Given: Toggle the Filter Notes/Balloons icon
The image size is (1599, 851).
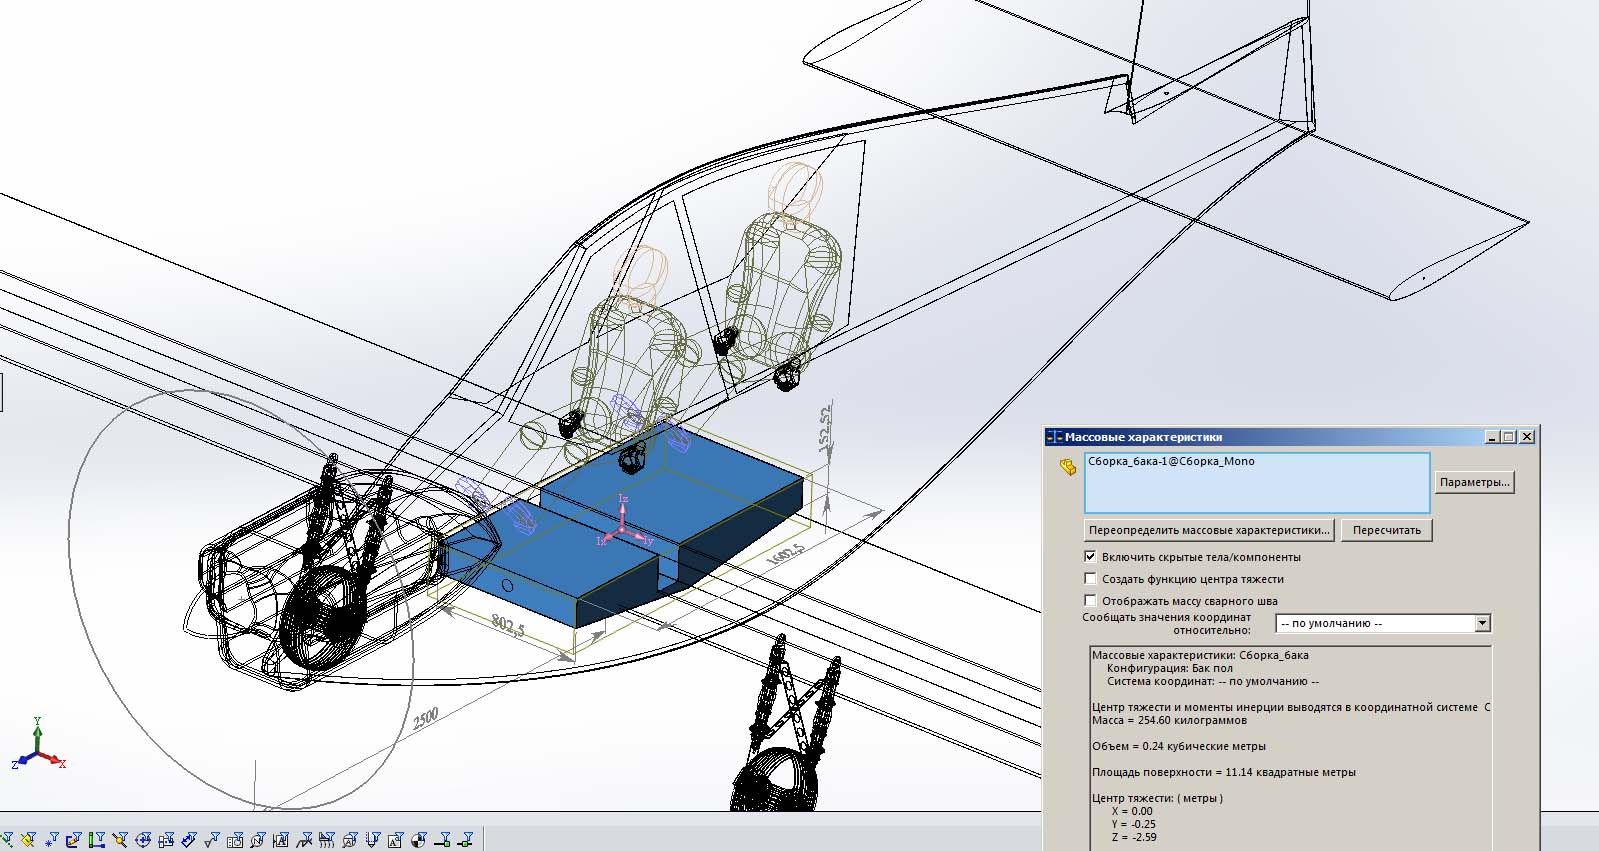Looking at the screenshot, I should (x=258, y=839).
